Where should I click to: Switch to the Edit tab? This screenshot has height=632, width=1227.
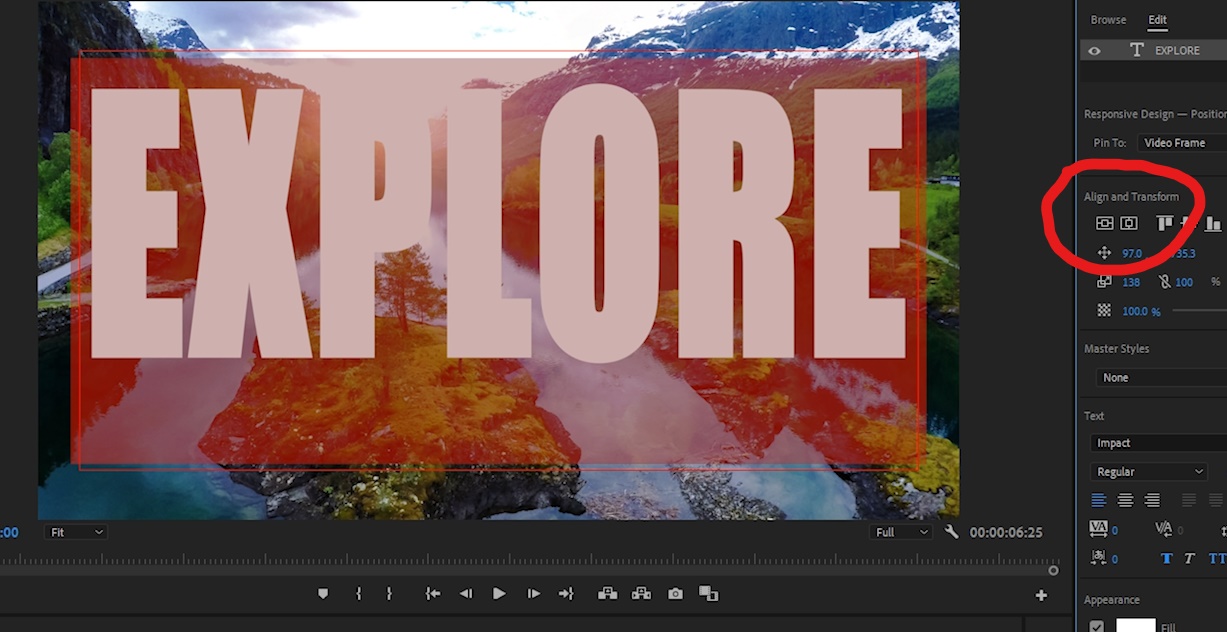point(1157,20)
